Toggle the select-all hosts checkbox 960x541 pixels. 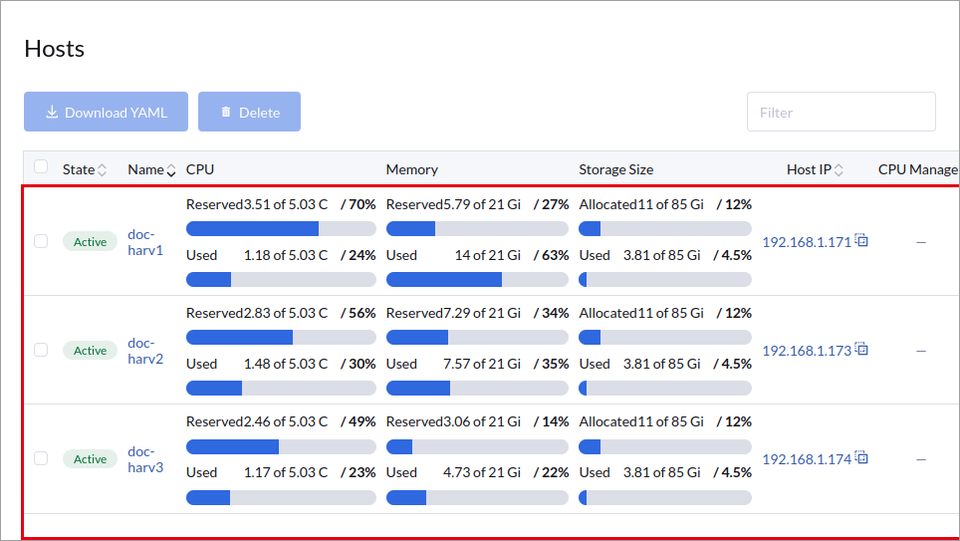[41, 166]
